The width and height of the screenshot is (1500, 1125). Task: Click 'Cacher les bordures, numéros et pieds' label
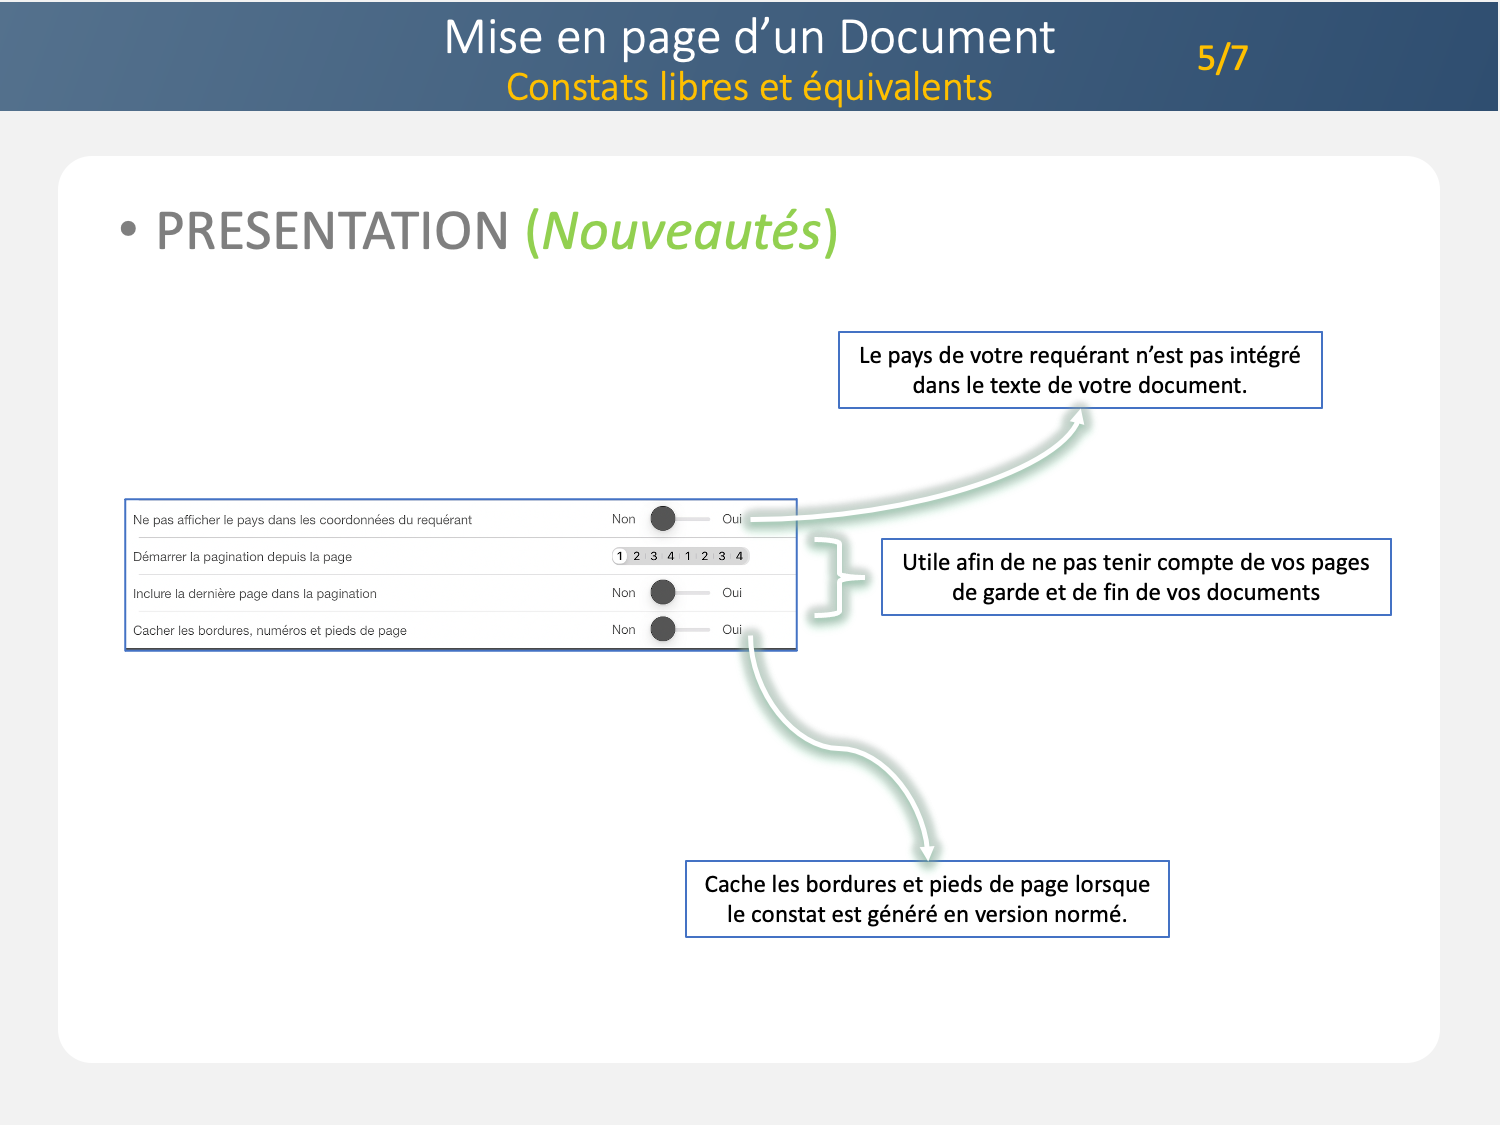tap(270, 631)
